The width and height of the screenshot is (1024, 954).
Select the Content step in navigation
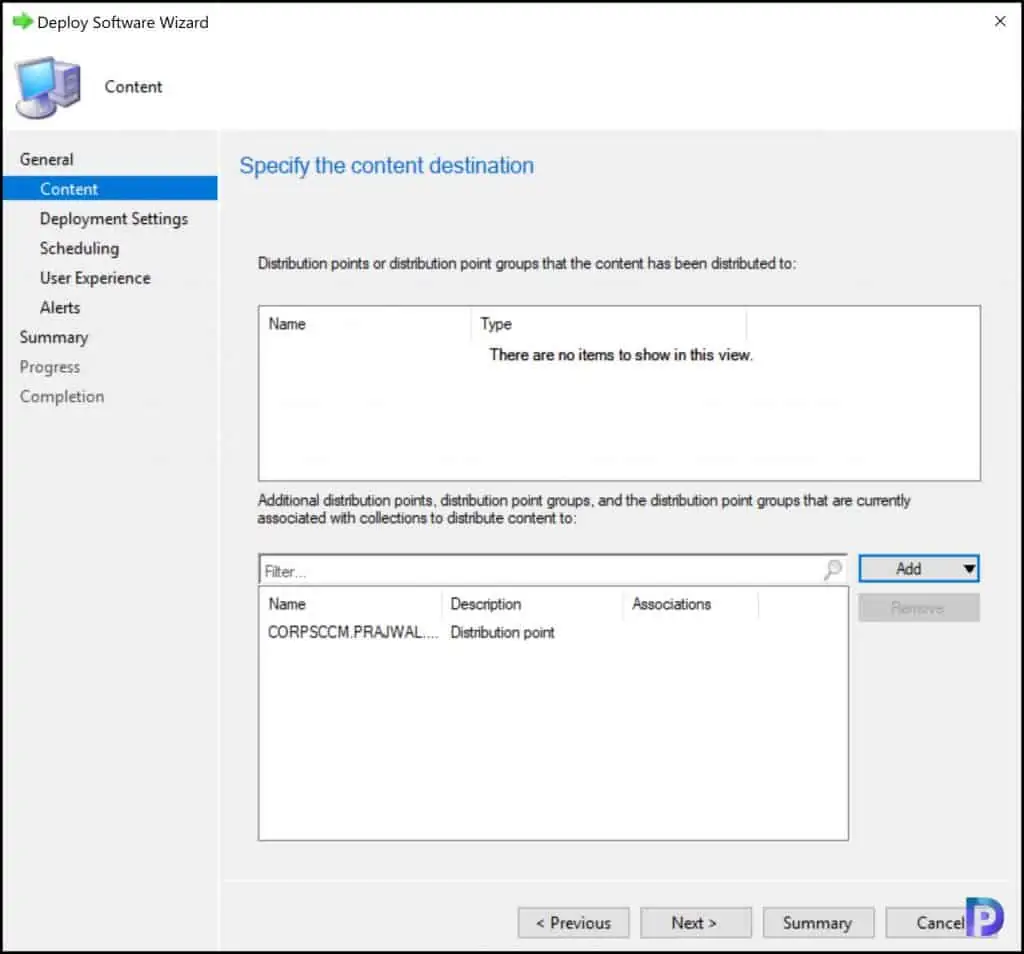[110, 189]
